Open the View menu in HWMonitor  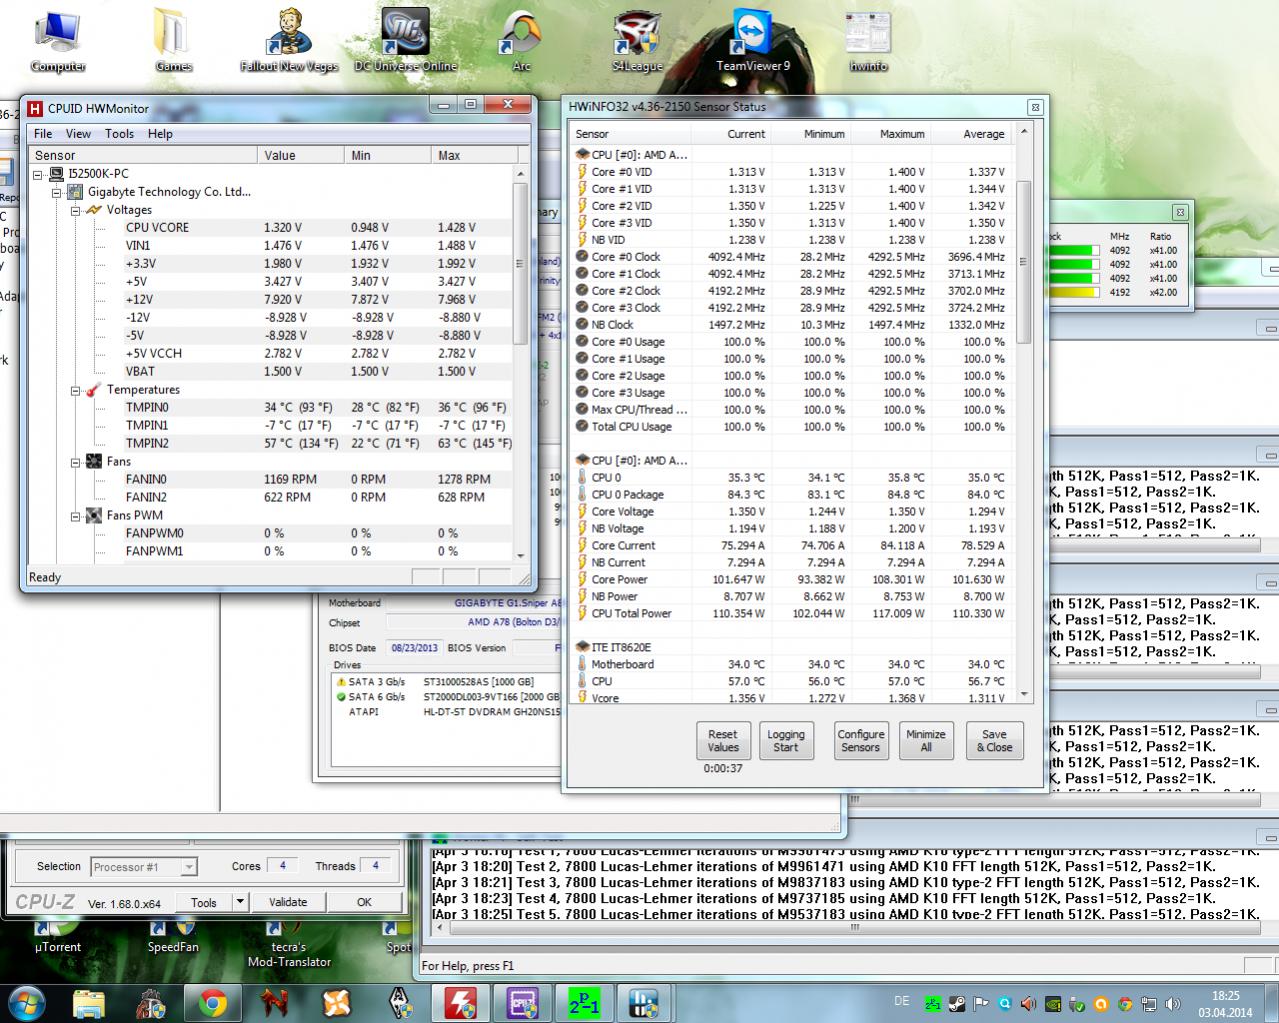[78, 133]
